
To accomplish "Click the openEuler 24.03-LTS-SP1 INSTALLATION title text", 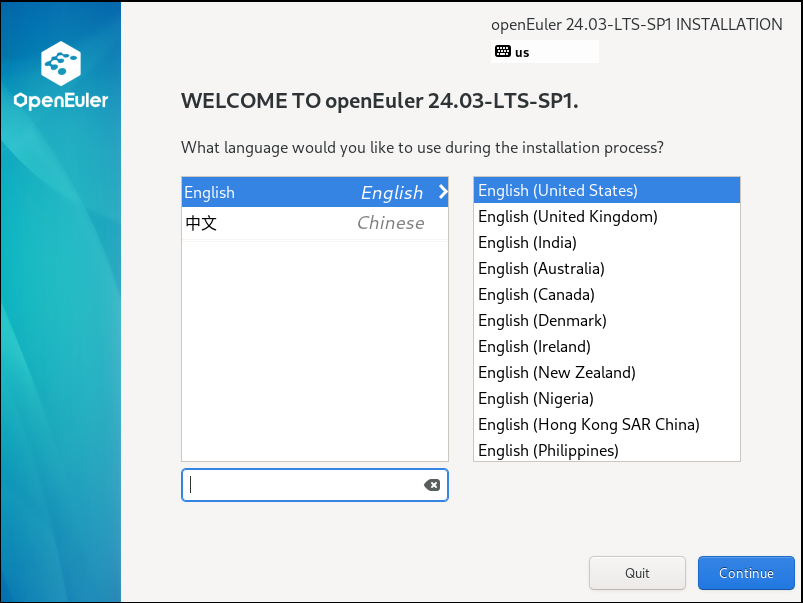I will click(637, 25).
